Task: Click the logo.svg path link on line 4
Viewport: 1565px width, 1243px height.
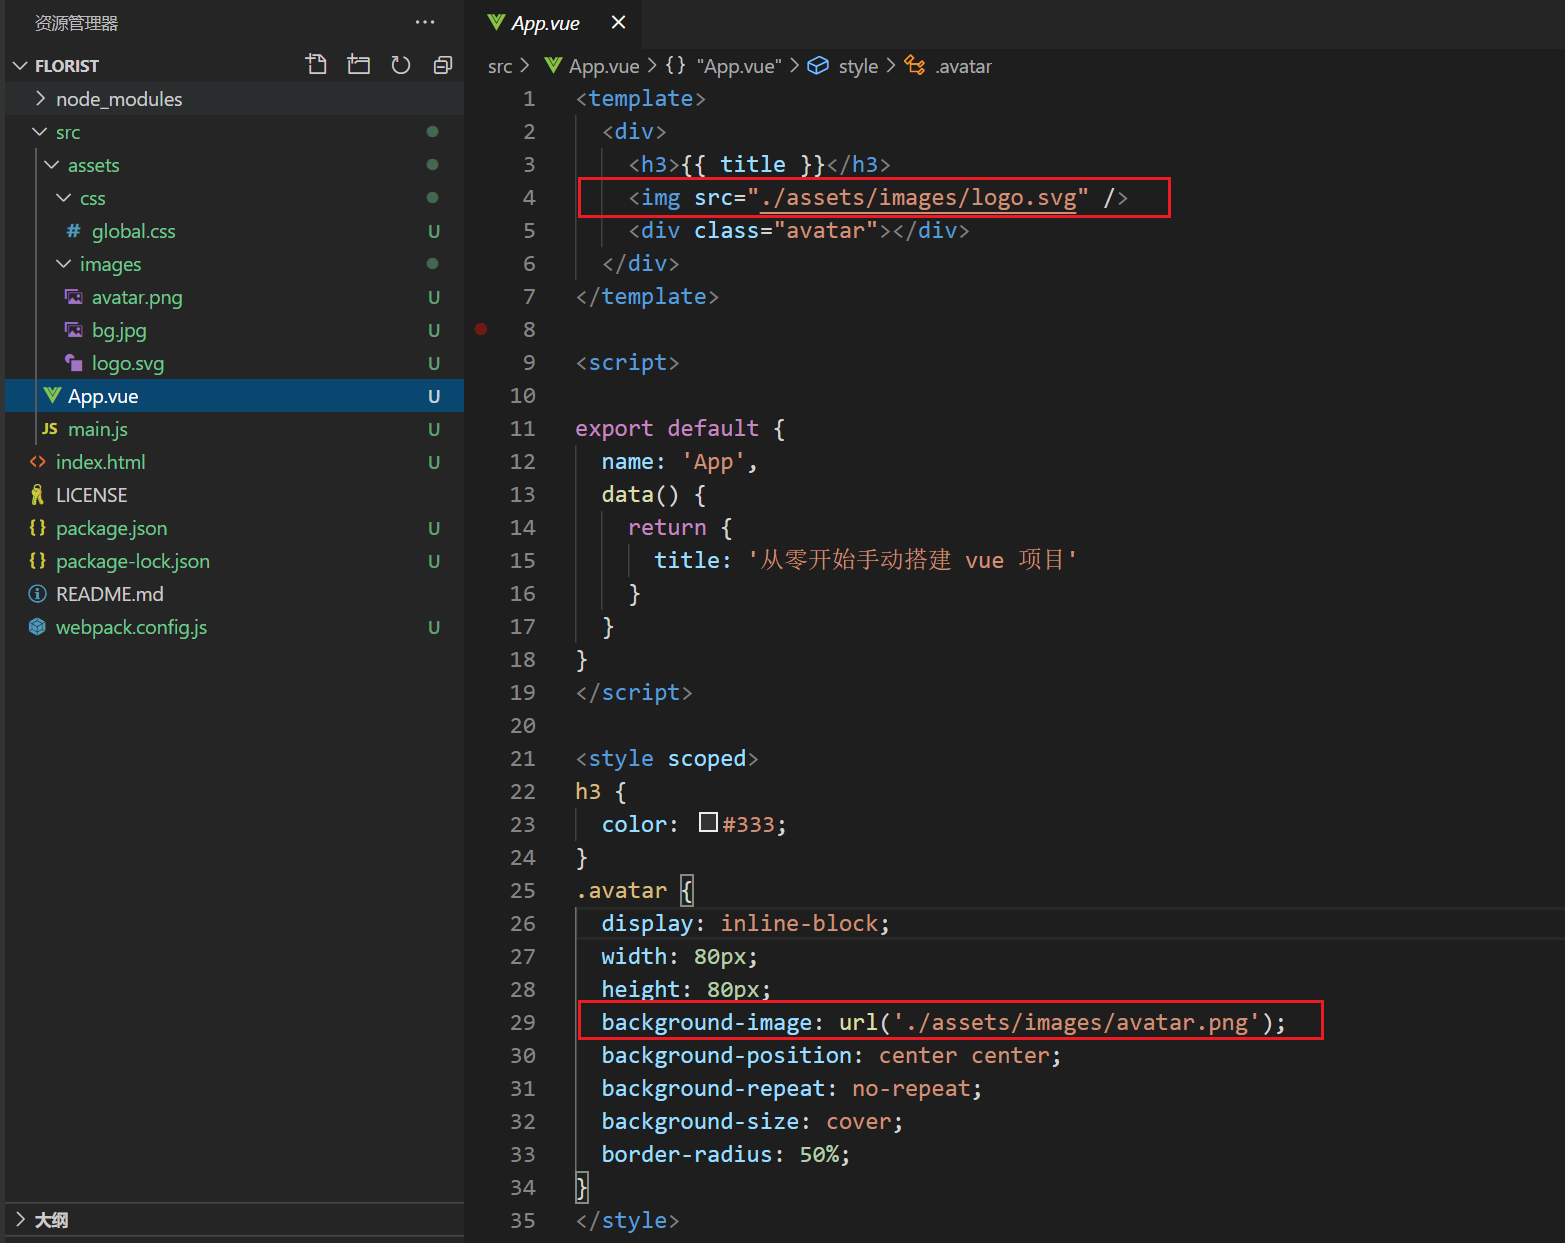Action: pyautogui.click(x=918, y=198)
